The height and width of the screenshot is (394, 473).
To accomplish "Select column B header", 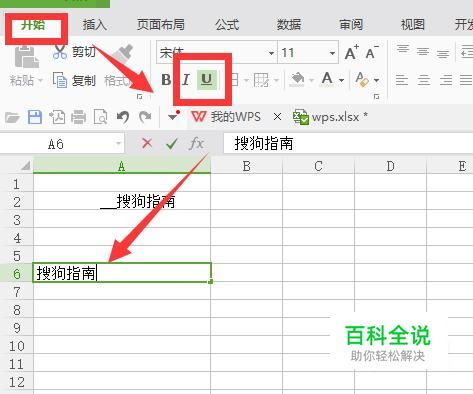I will coord(247,166).
